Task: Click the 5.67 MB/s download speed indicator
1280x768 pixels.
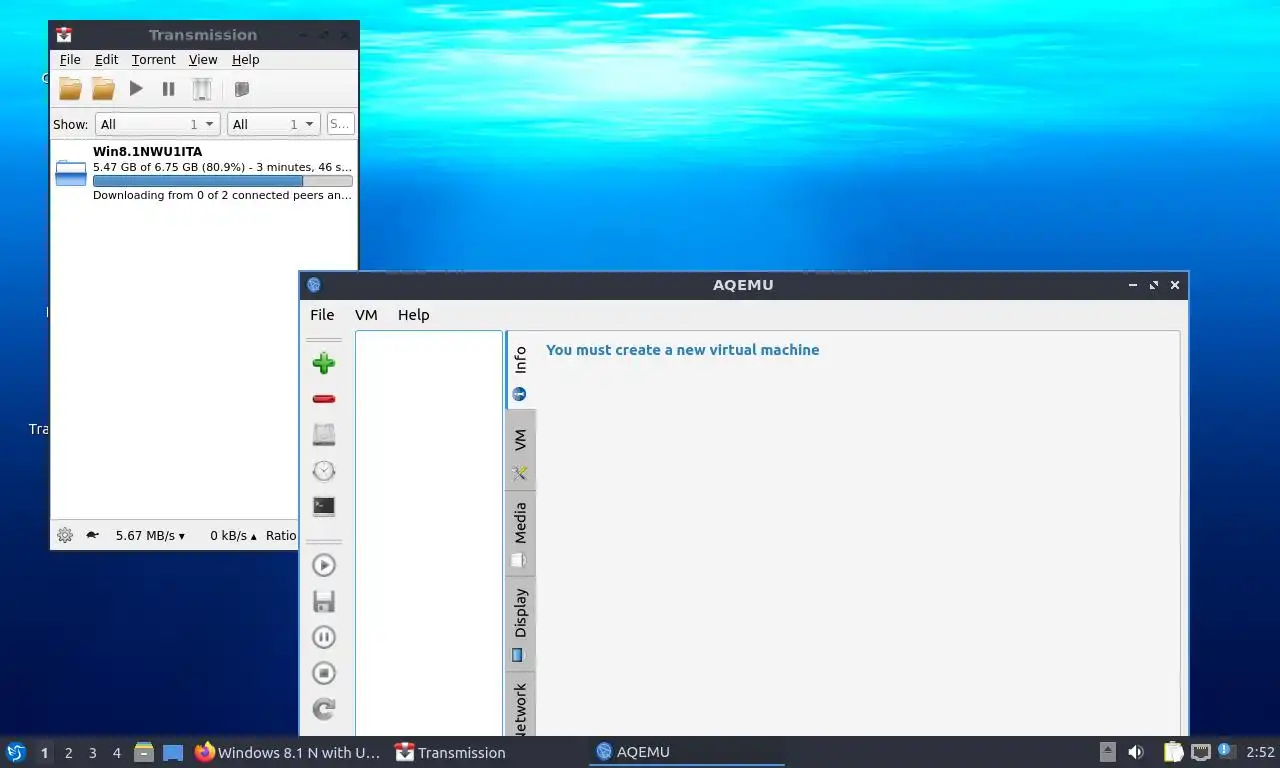Action: [x=150, y=535]
